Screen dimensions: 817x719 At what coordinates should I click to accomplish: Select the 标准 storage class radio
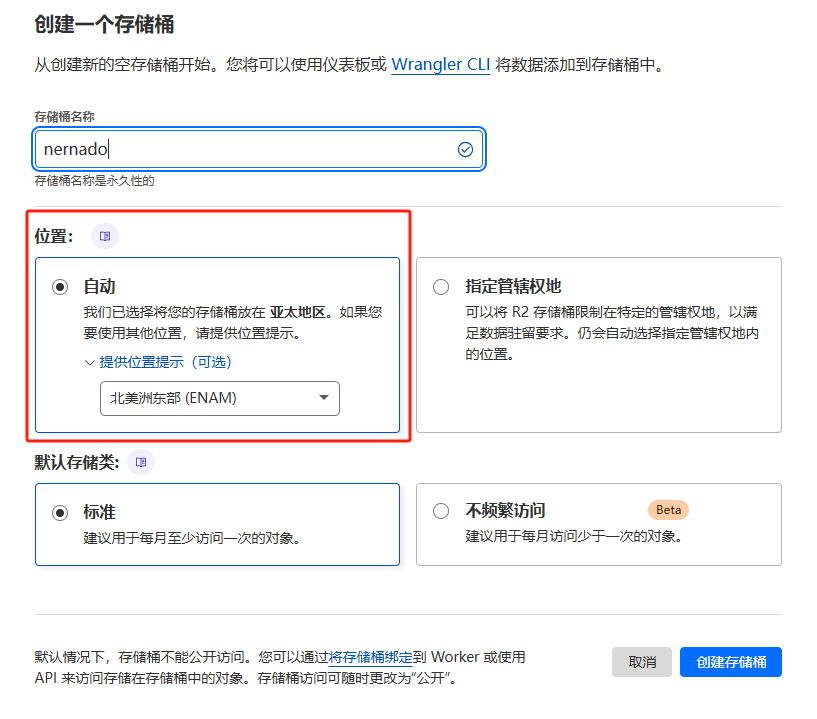60,513
